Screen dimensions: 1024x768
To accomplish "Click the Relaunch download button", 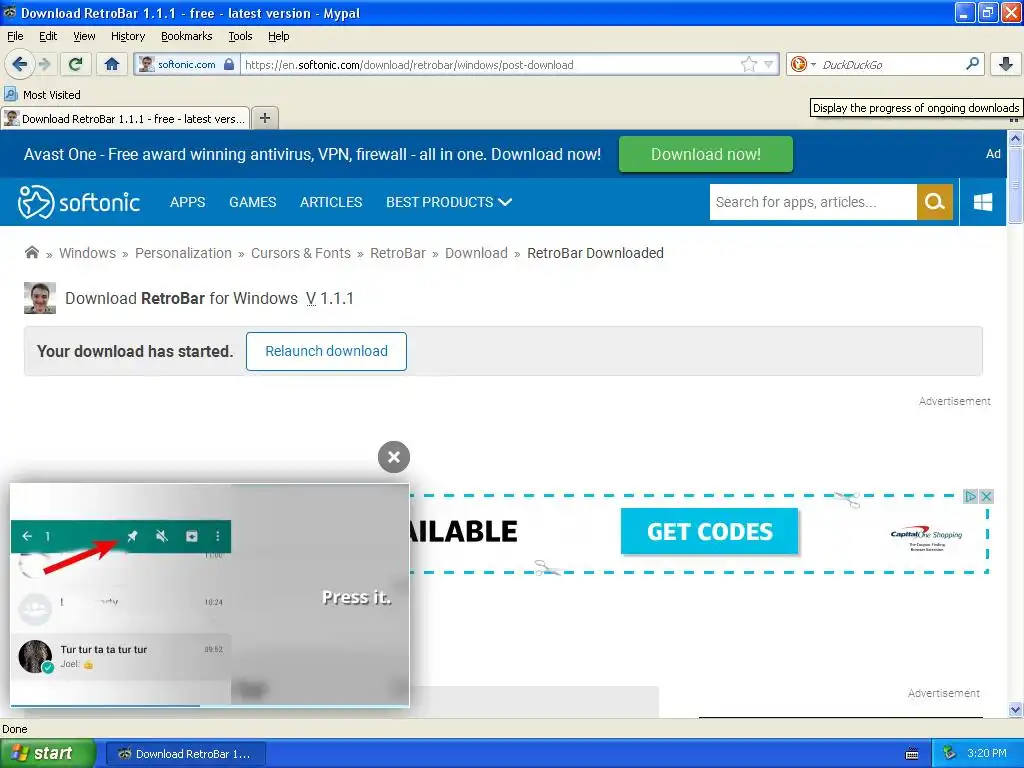I will point(327,351).
